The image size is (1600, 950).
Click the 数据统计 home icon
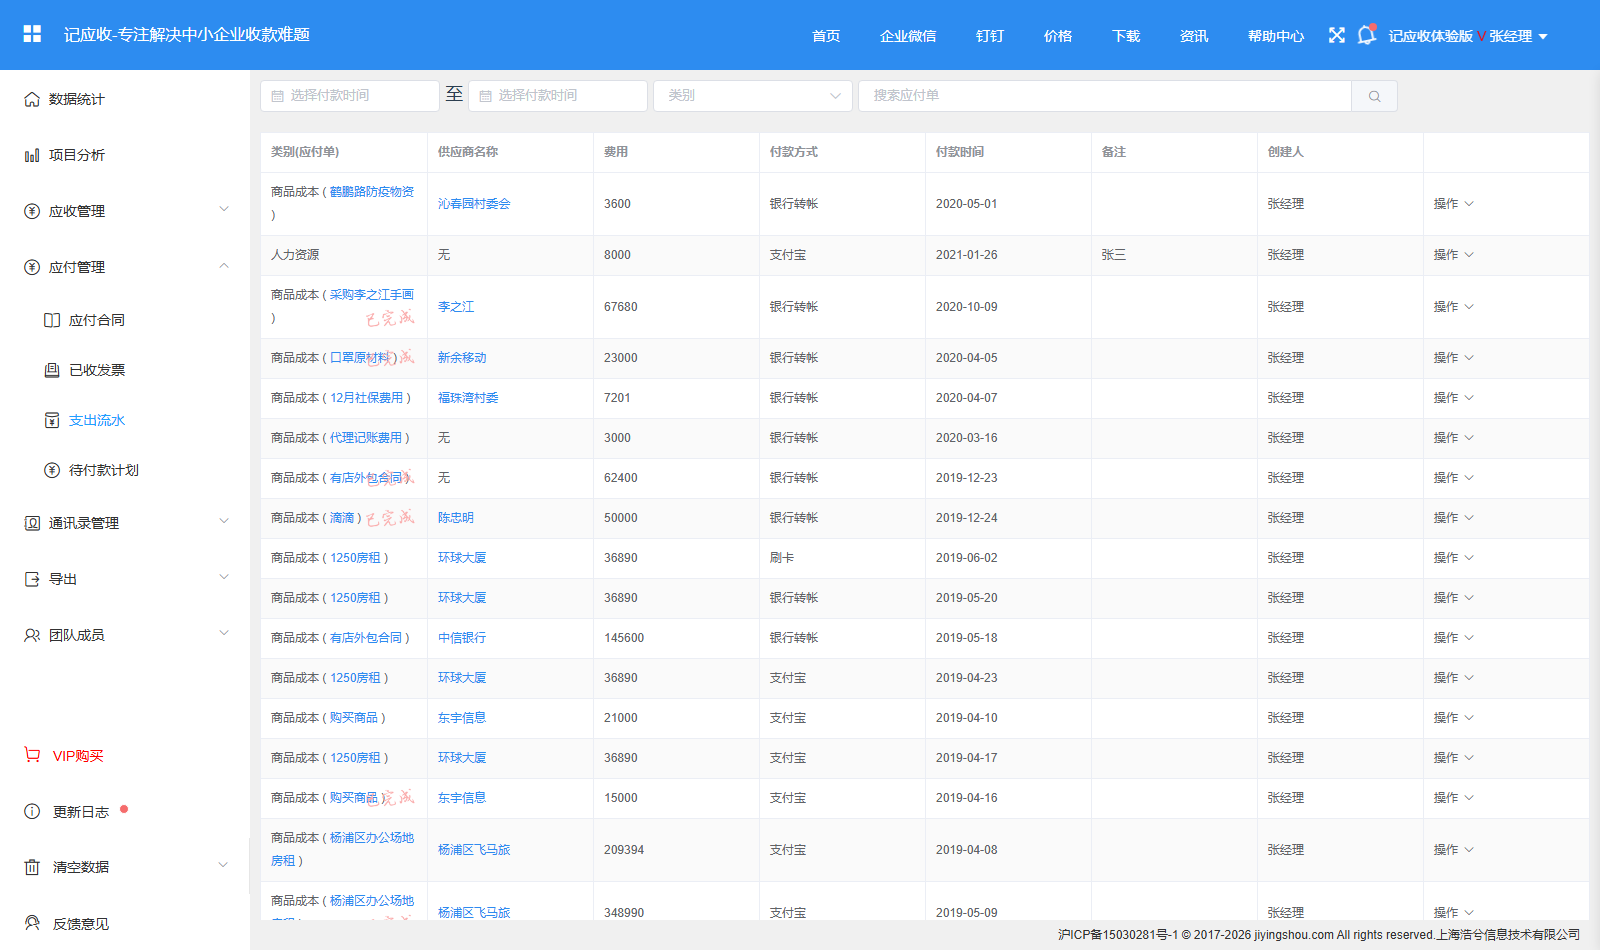(32, 99)
